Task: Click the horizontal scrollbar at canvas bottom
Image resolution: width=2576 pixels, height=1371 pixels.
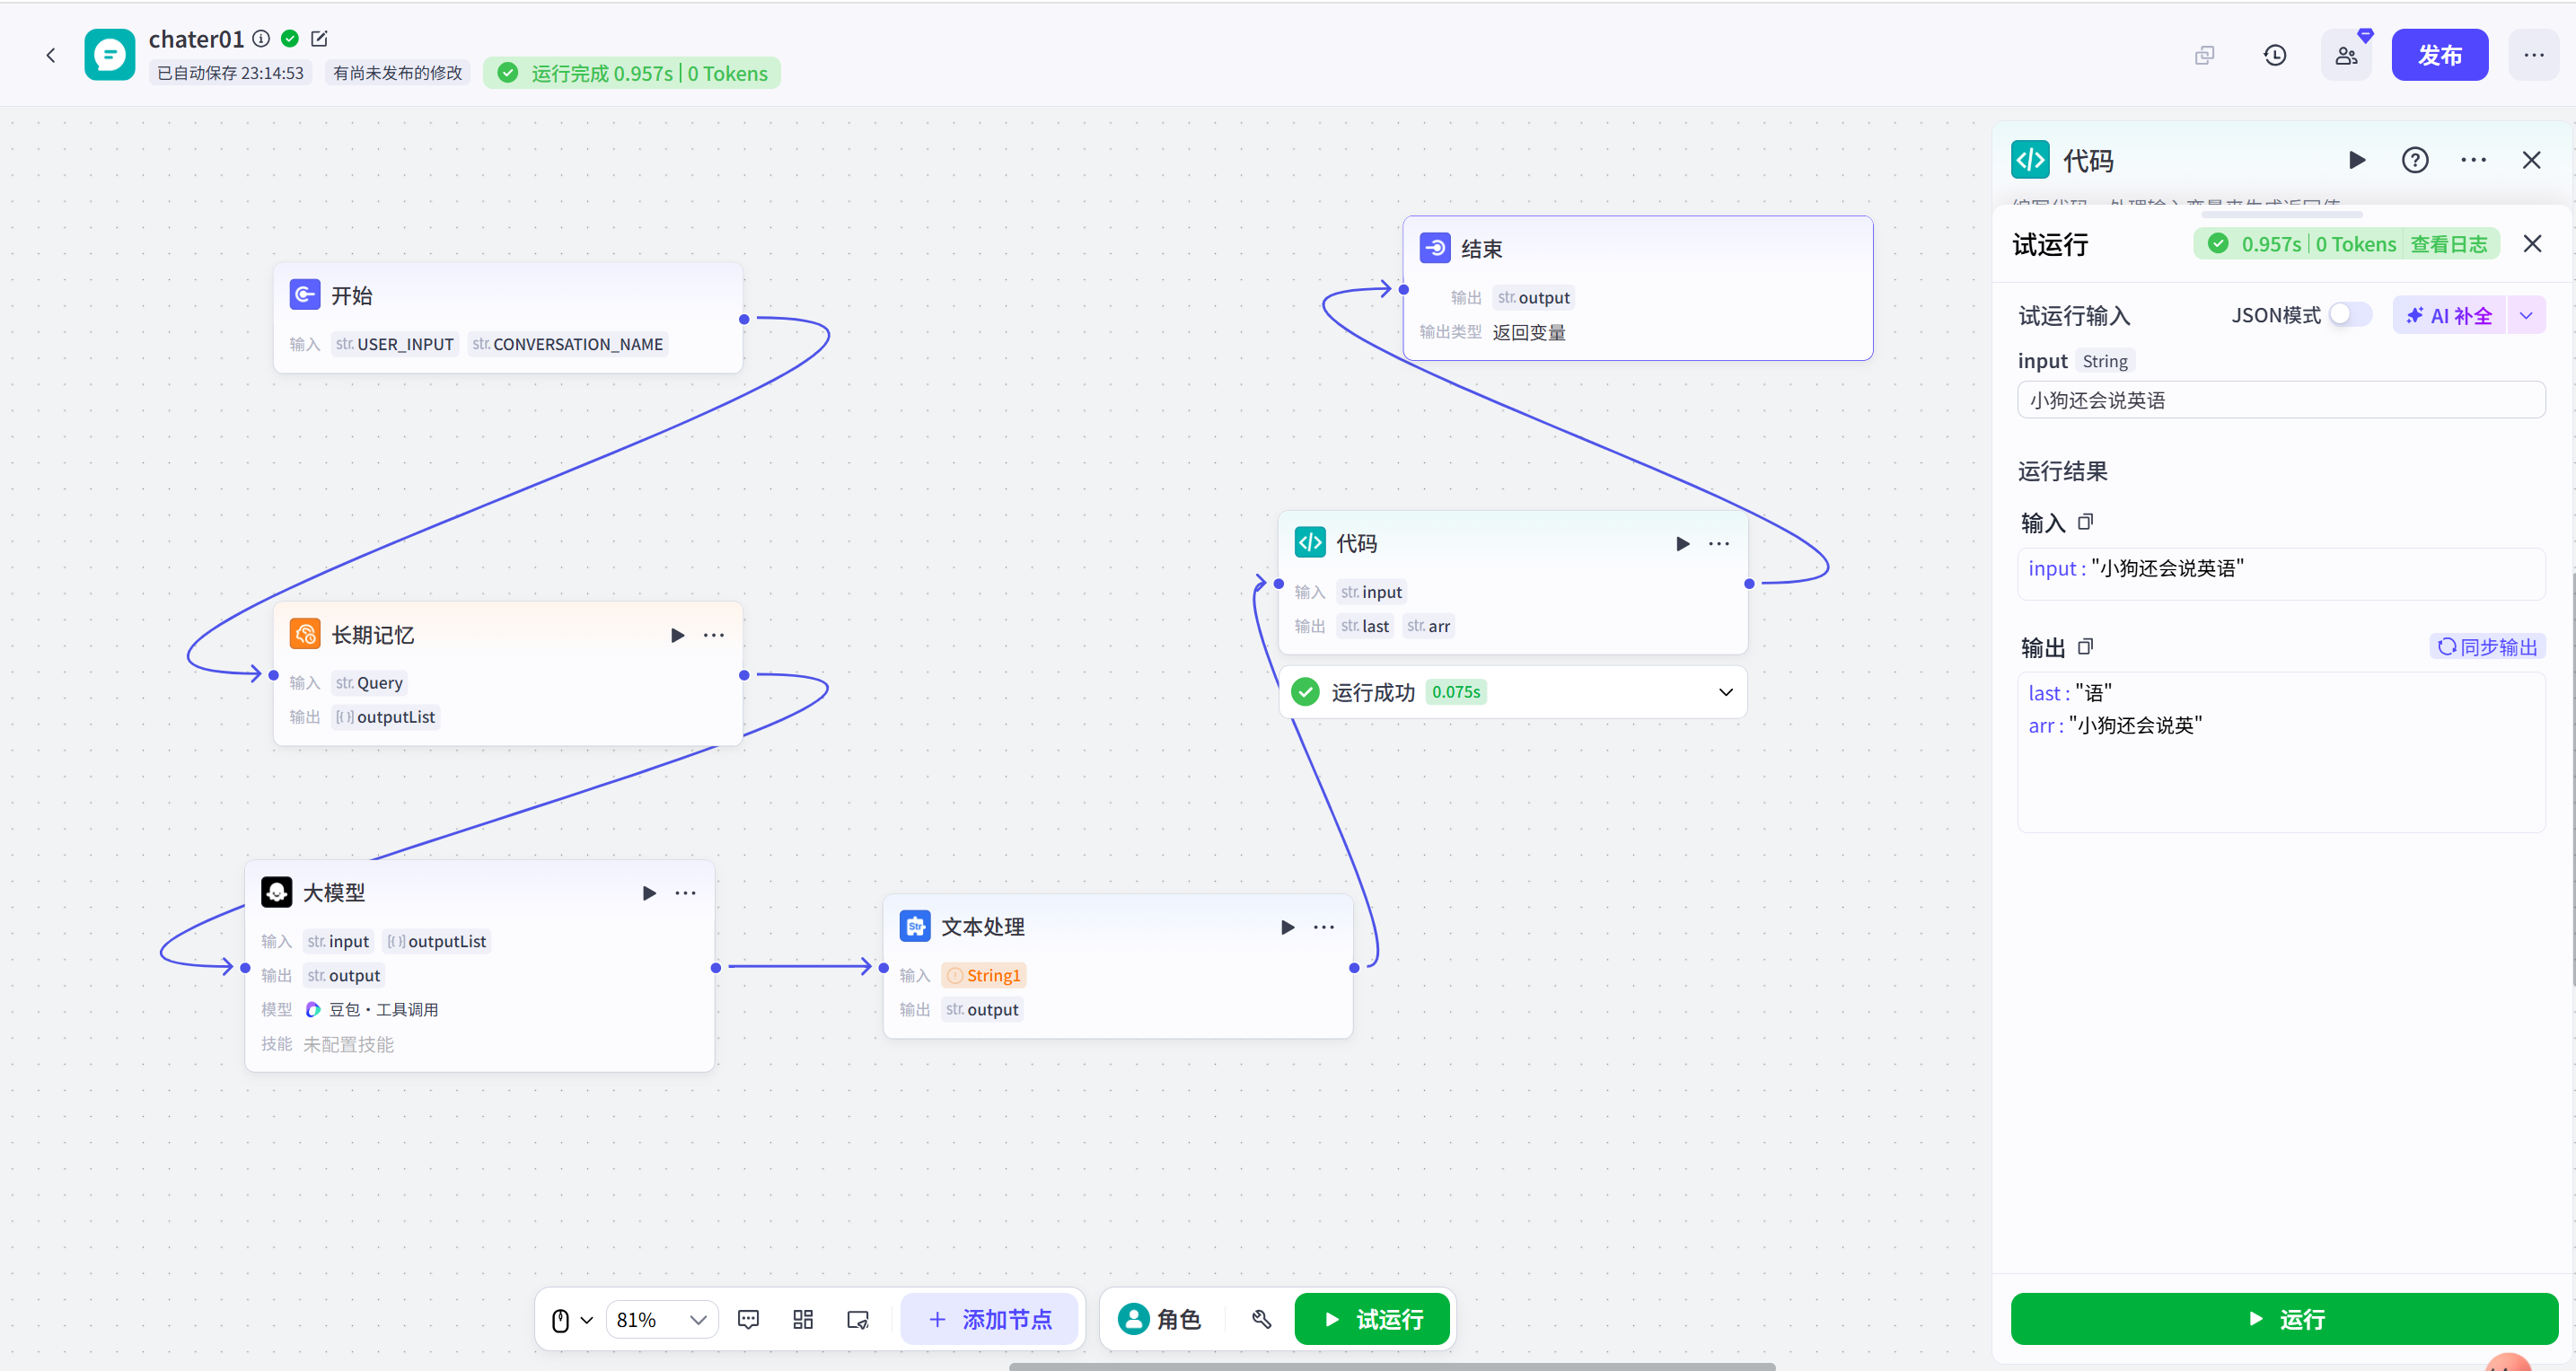Action: click(x=1391, y=1365)
